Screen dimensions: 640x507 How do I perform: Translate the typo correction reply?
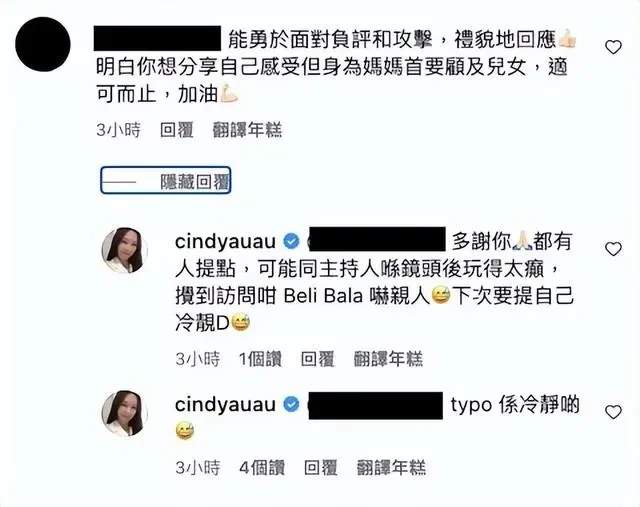point(391,468)
